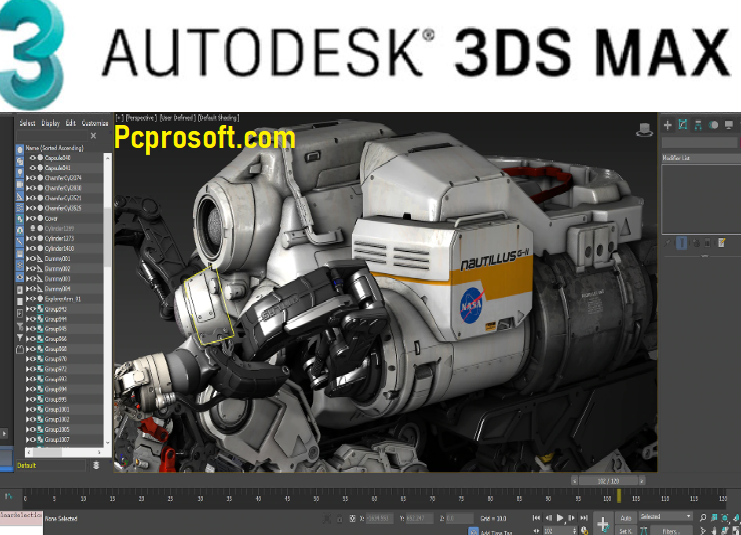Open the Motion command panel tab
Viewport: 741px width, 535px height.
714,125
